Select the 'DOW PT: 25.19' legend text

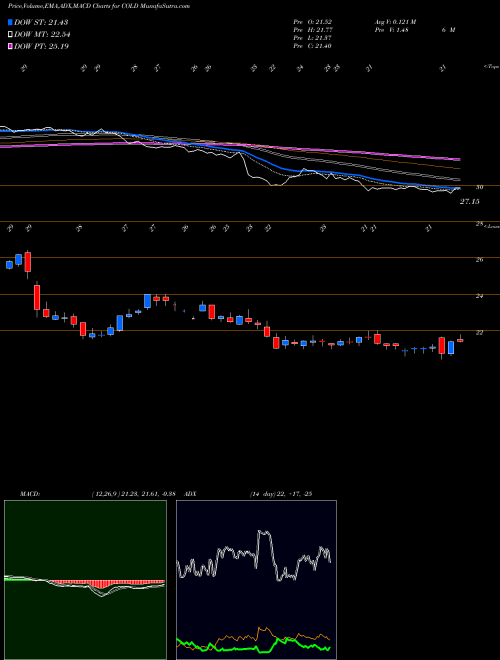pyautogui.click(x=41, y=46)
